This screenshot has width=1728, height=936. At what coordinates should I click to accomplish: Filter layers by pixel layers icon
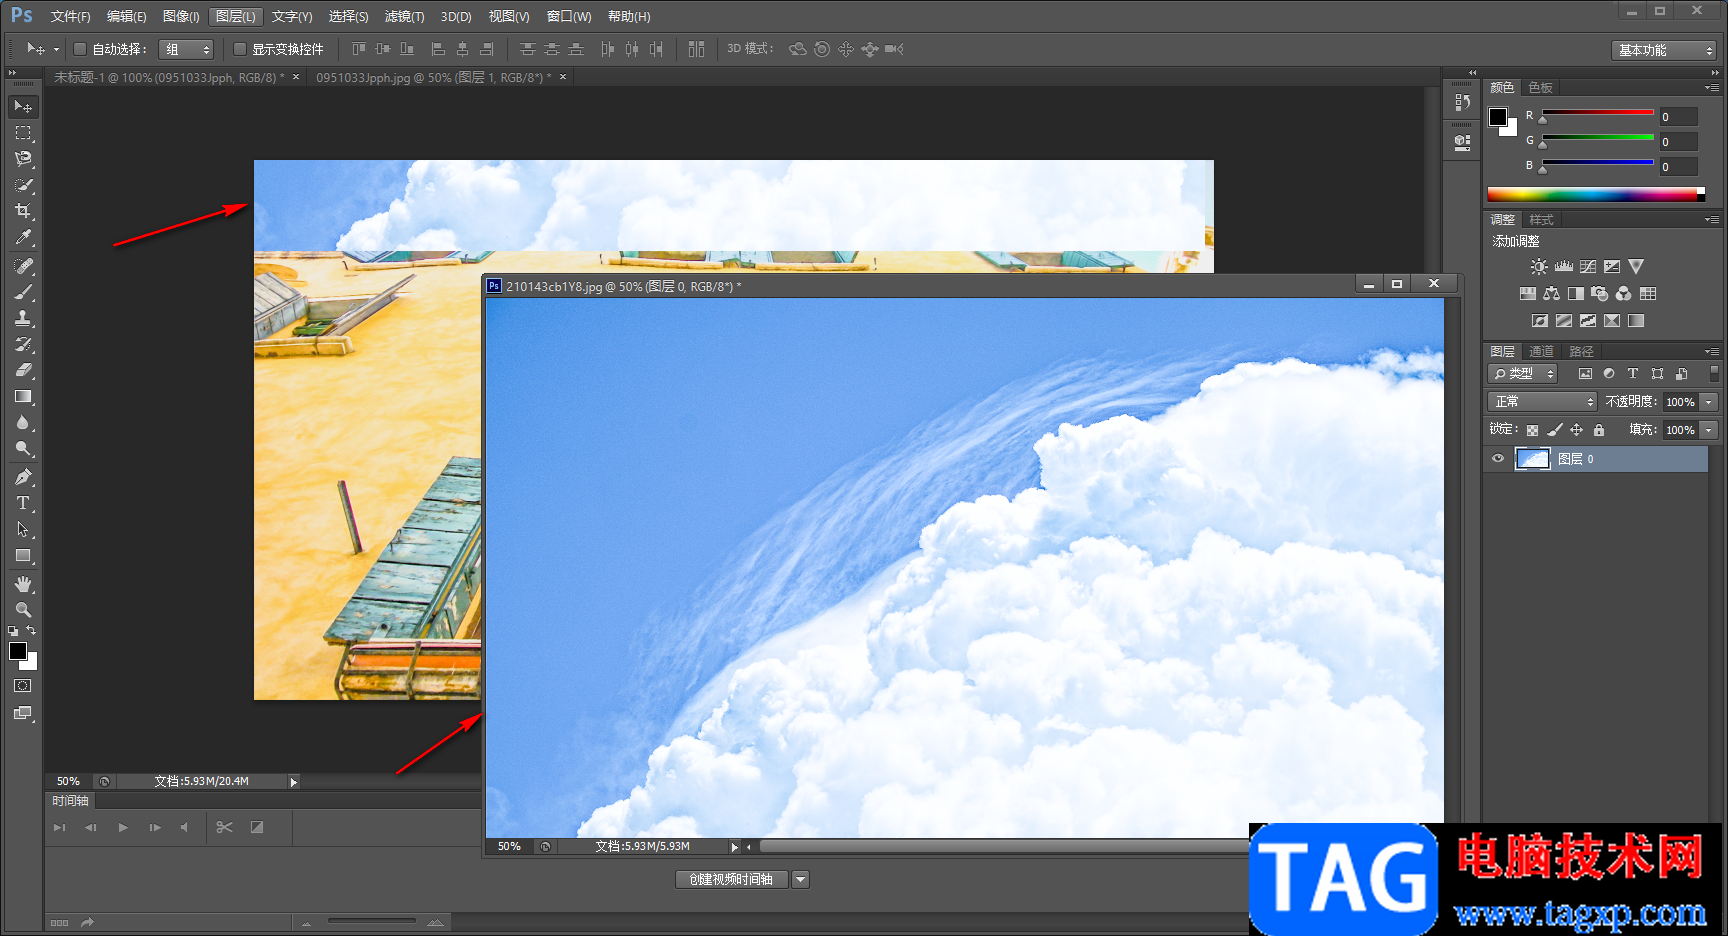pos(1585,374)
